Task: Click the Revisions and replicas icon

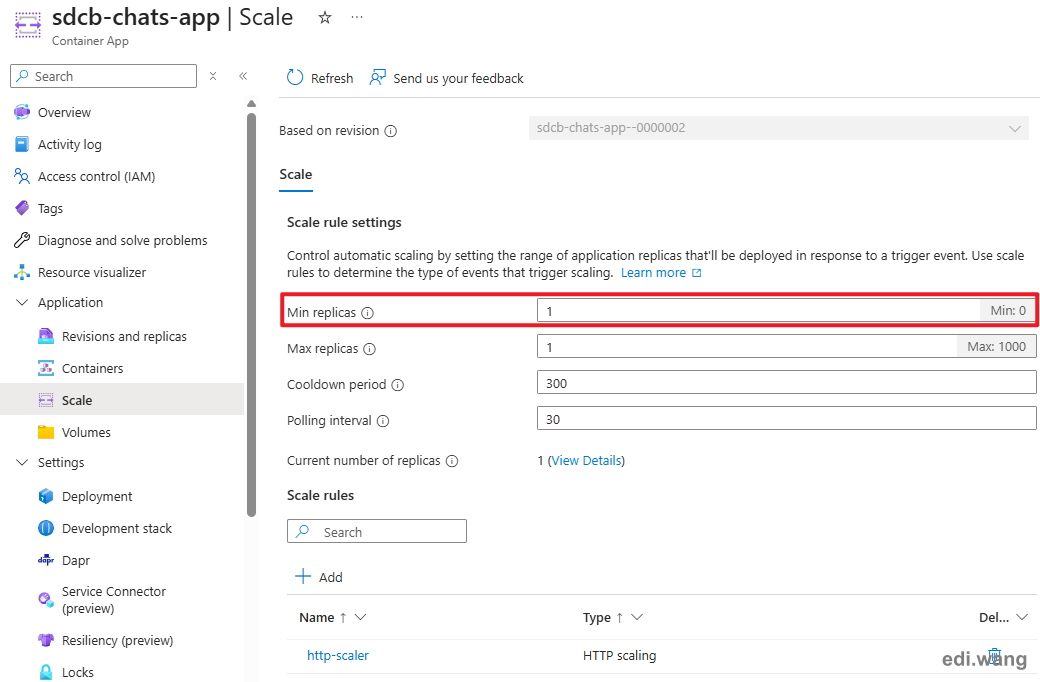Action: pyautogui.click(x=46, y=336)
